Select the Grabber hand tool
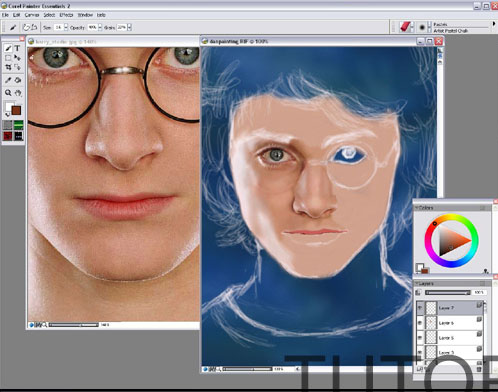The width and height of the screenshot is (498, 392). click(18, 93)
